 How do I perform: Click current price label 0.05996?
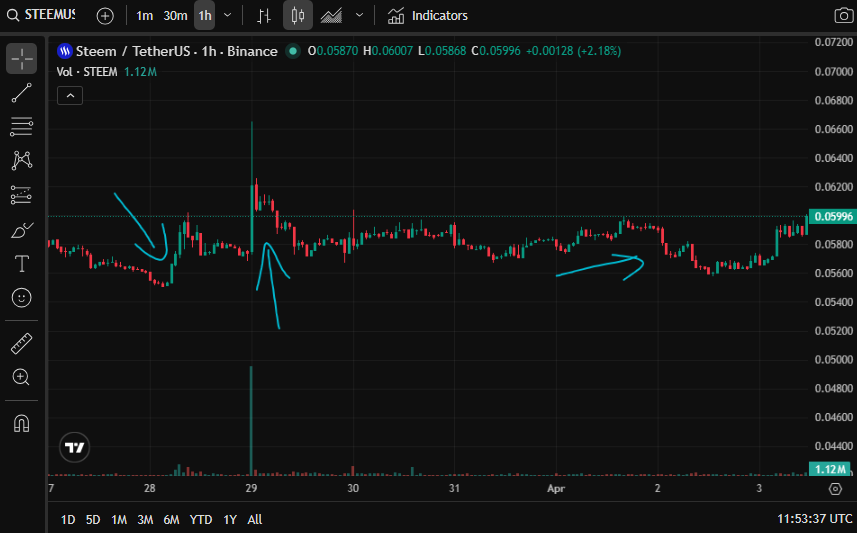coord(832,216)
